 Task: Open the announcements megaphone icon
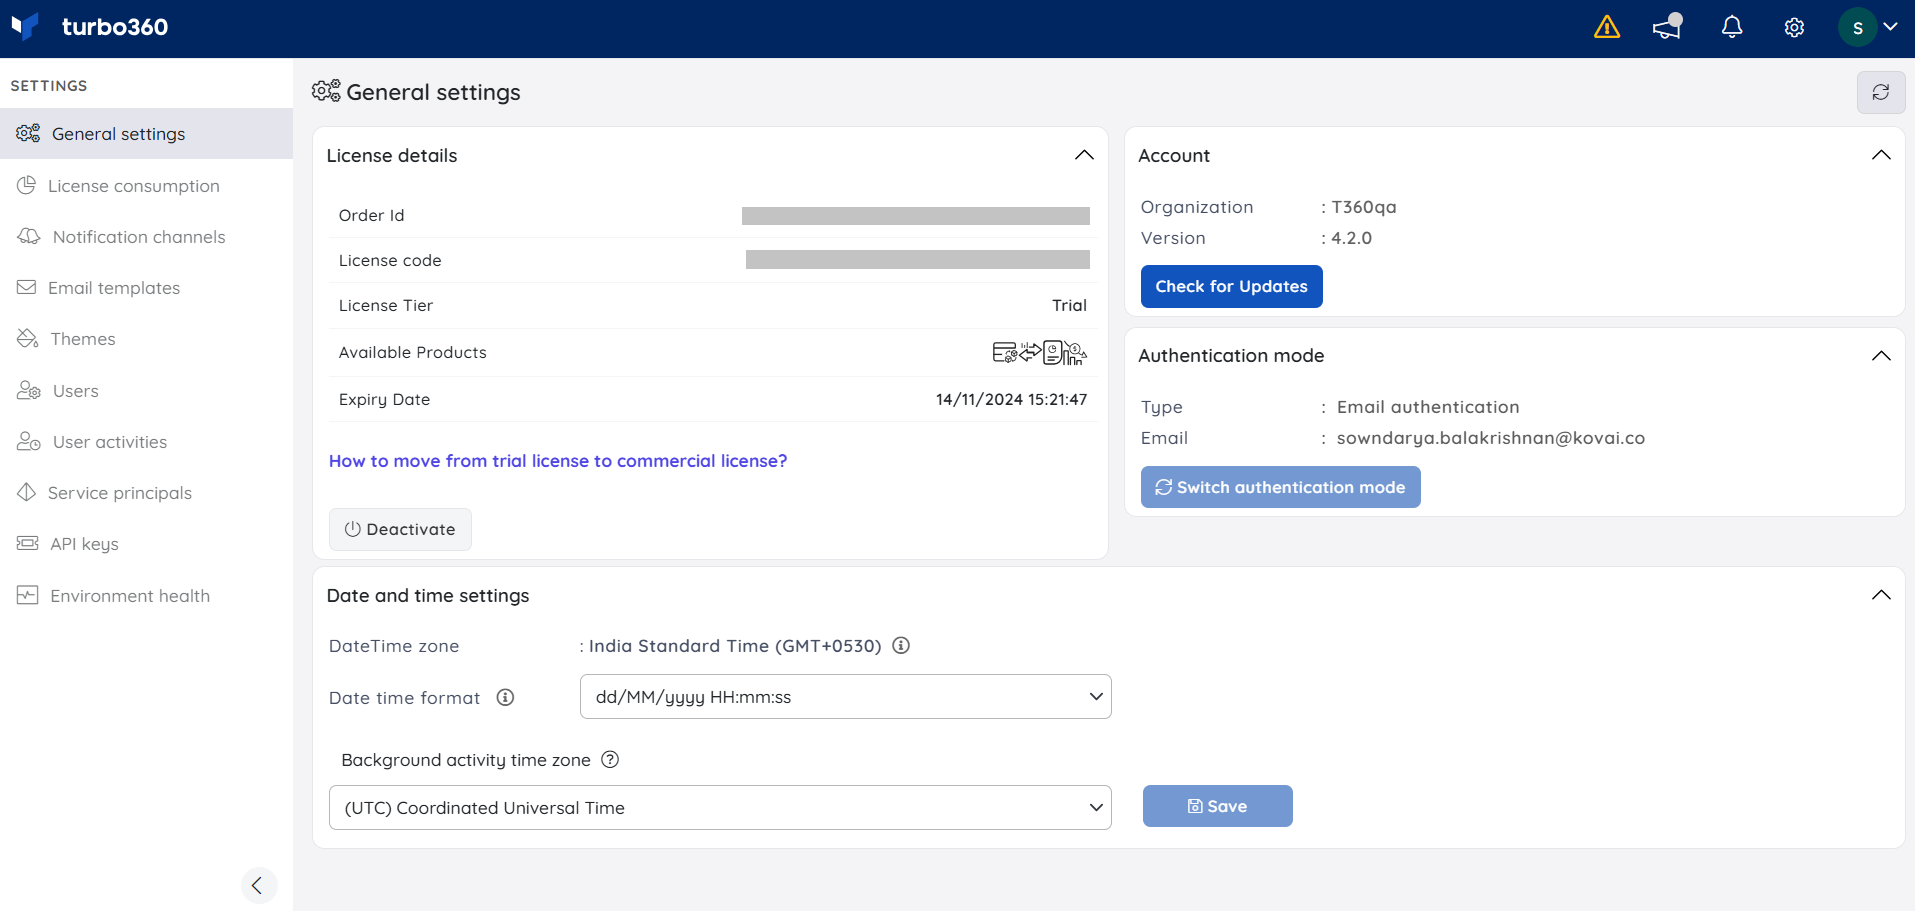pyautogui.click(x=1667, y=27)
